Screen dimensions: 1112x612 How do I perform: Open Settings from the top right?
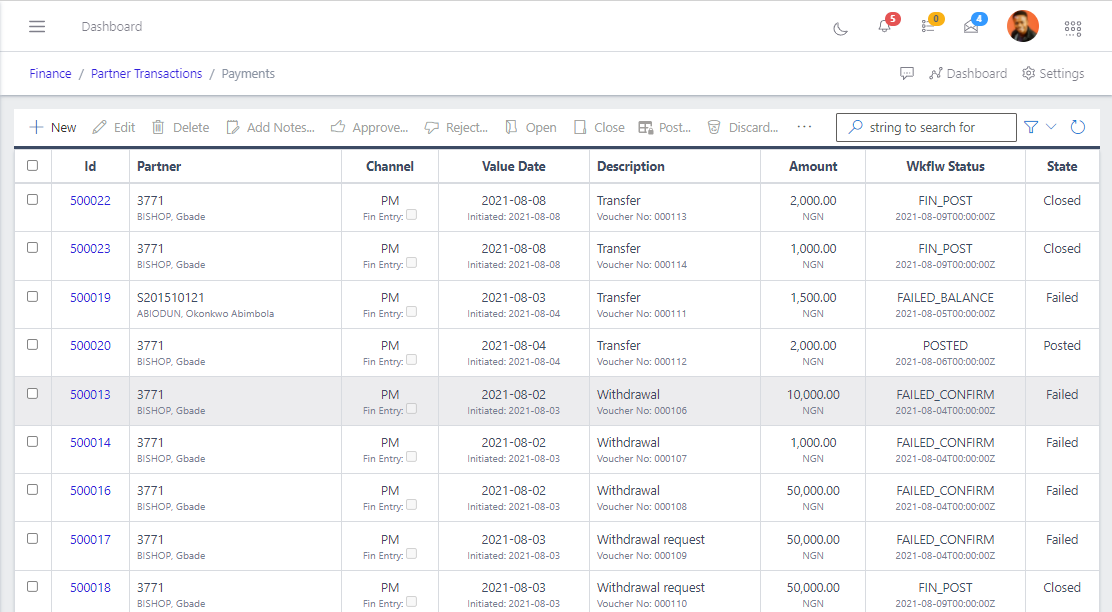1053,73
